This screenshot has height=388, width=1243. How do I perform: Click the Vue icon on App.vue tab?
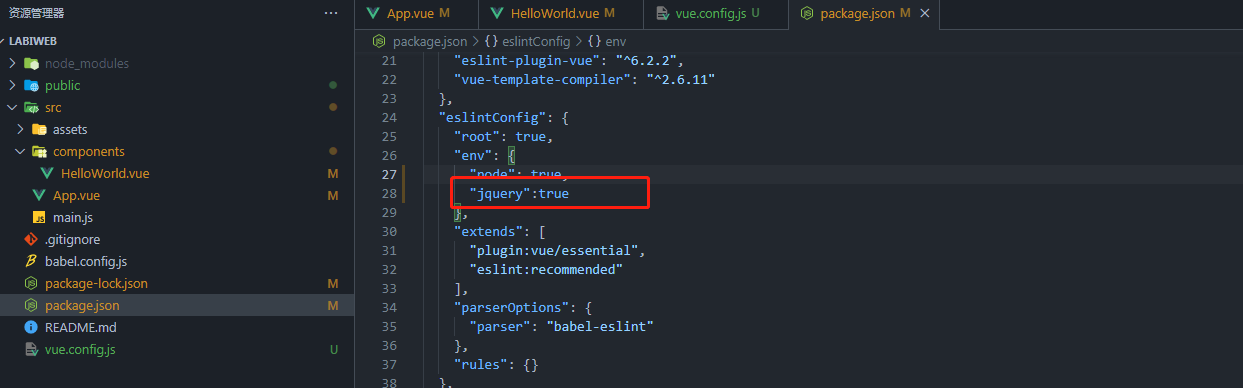click(374, 13)
